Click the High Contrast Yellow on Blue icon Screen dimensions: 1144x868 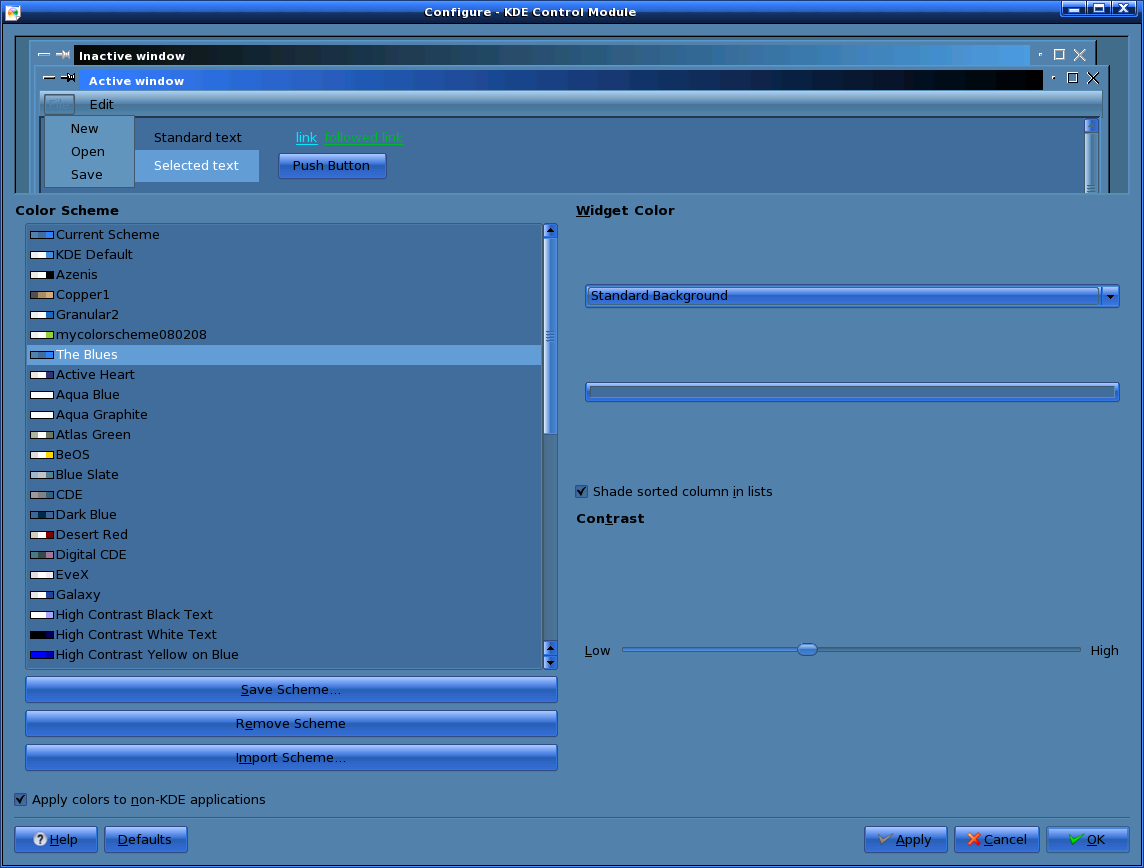42,655
